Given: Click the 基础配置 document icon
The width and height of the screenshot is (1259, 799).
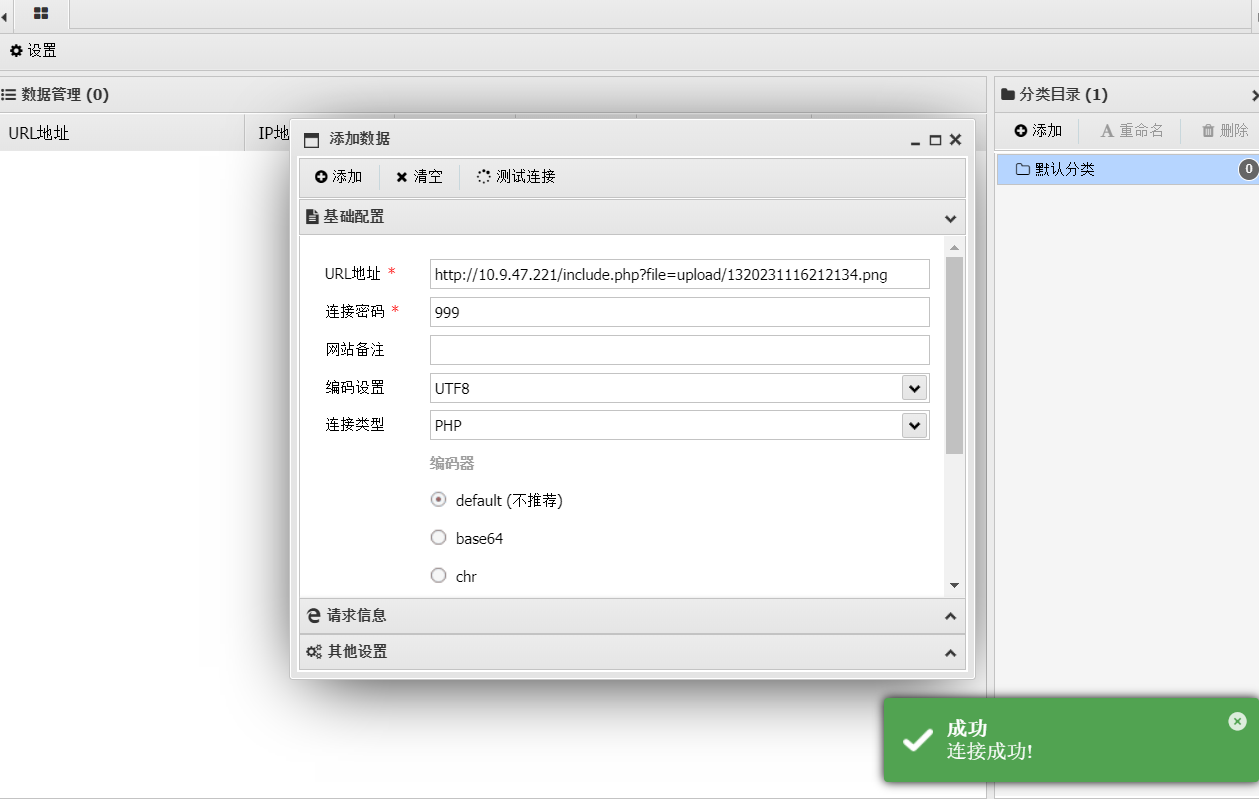Looking at the screenshot, I should coord(312,217).
